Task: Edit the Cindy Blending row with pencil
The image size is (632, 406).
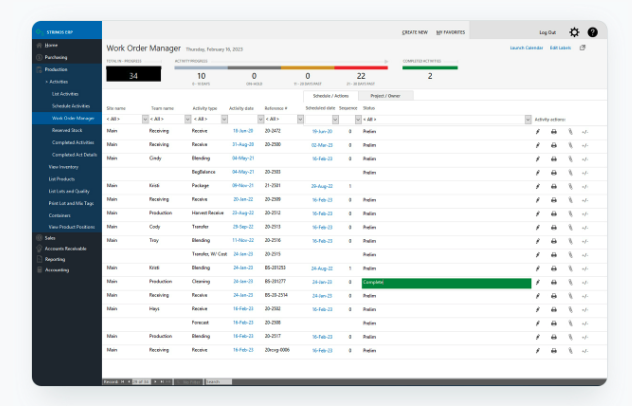Action: pyautogui.click(x=537, y=159)
